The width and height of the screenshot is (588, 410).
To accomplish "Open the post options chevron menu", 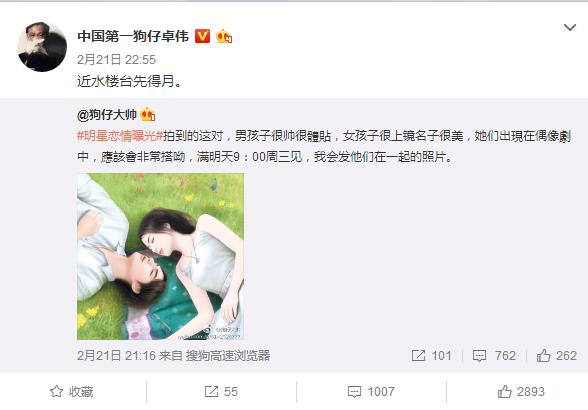I will pyautogui.click(x=570, y=27).
